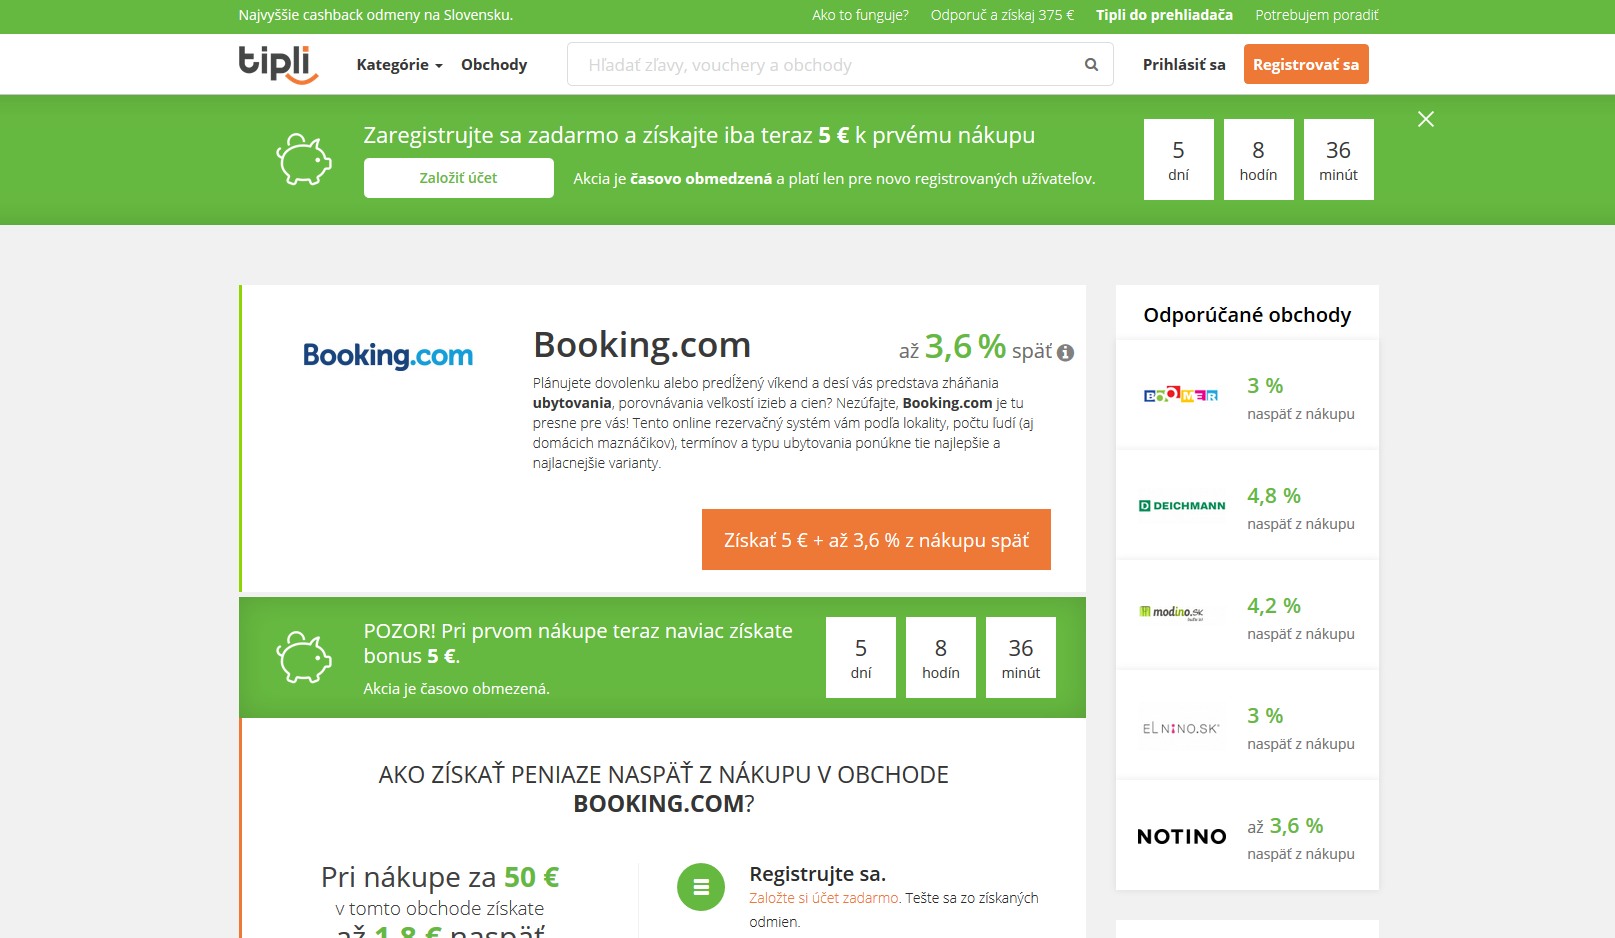Click the Tipli logo in header
Image resolution: width=1615 pixels, height=938 pixels.
[x=277, y=64]
